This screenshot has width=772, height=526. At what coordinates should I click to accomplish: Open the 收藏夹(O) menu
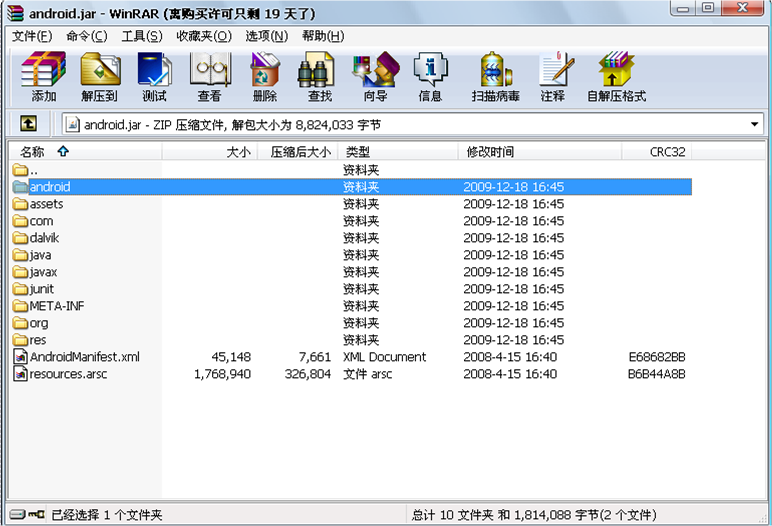[x=204, y=36]
